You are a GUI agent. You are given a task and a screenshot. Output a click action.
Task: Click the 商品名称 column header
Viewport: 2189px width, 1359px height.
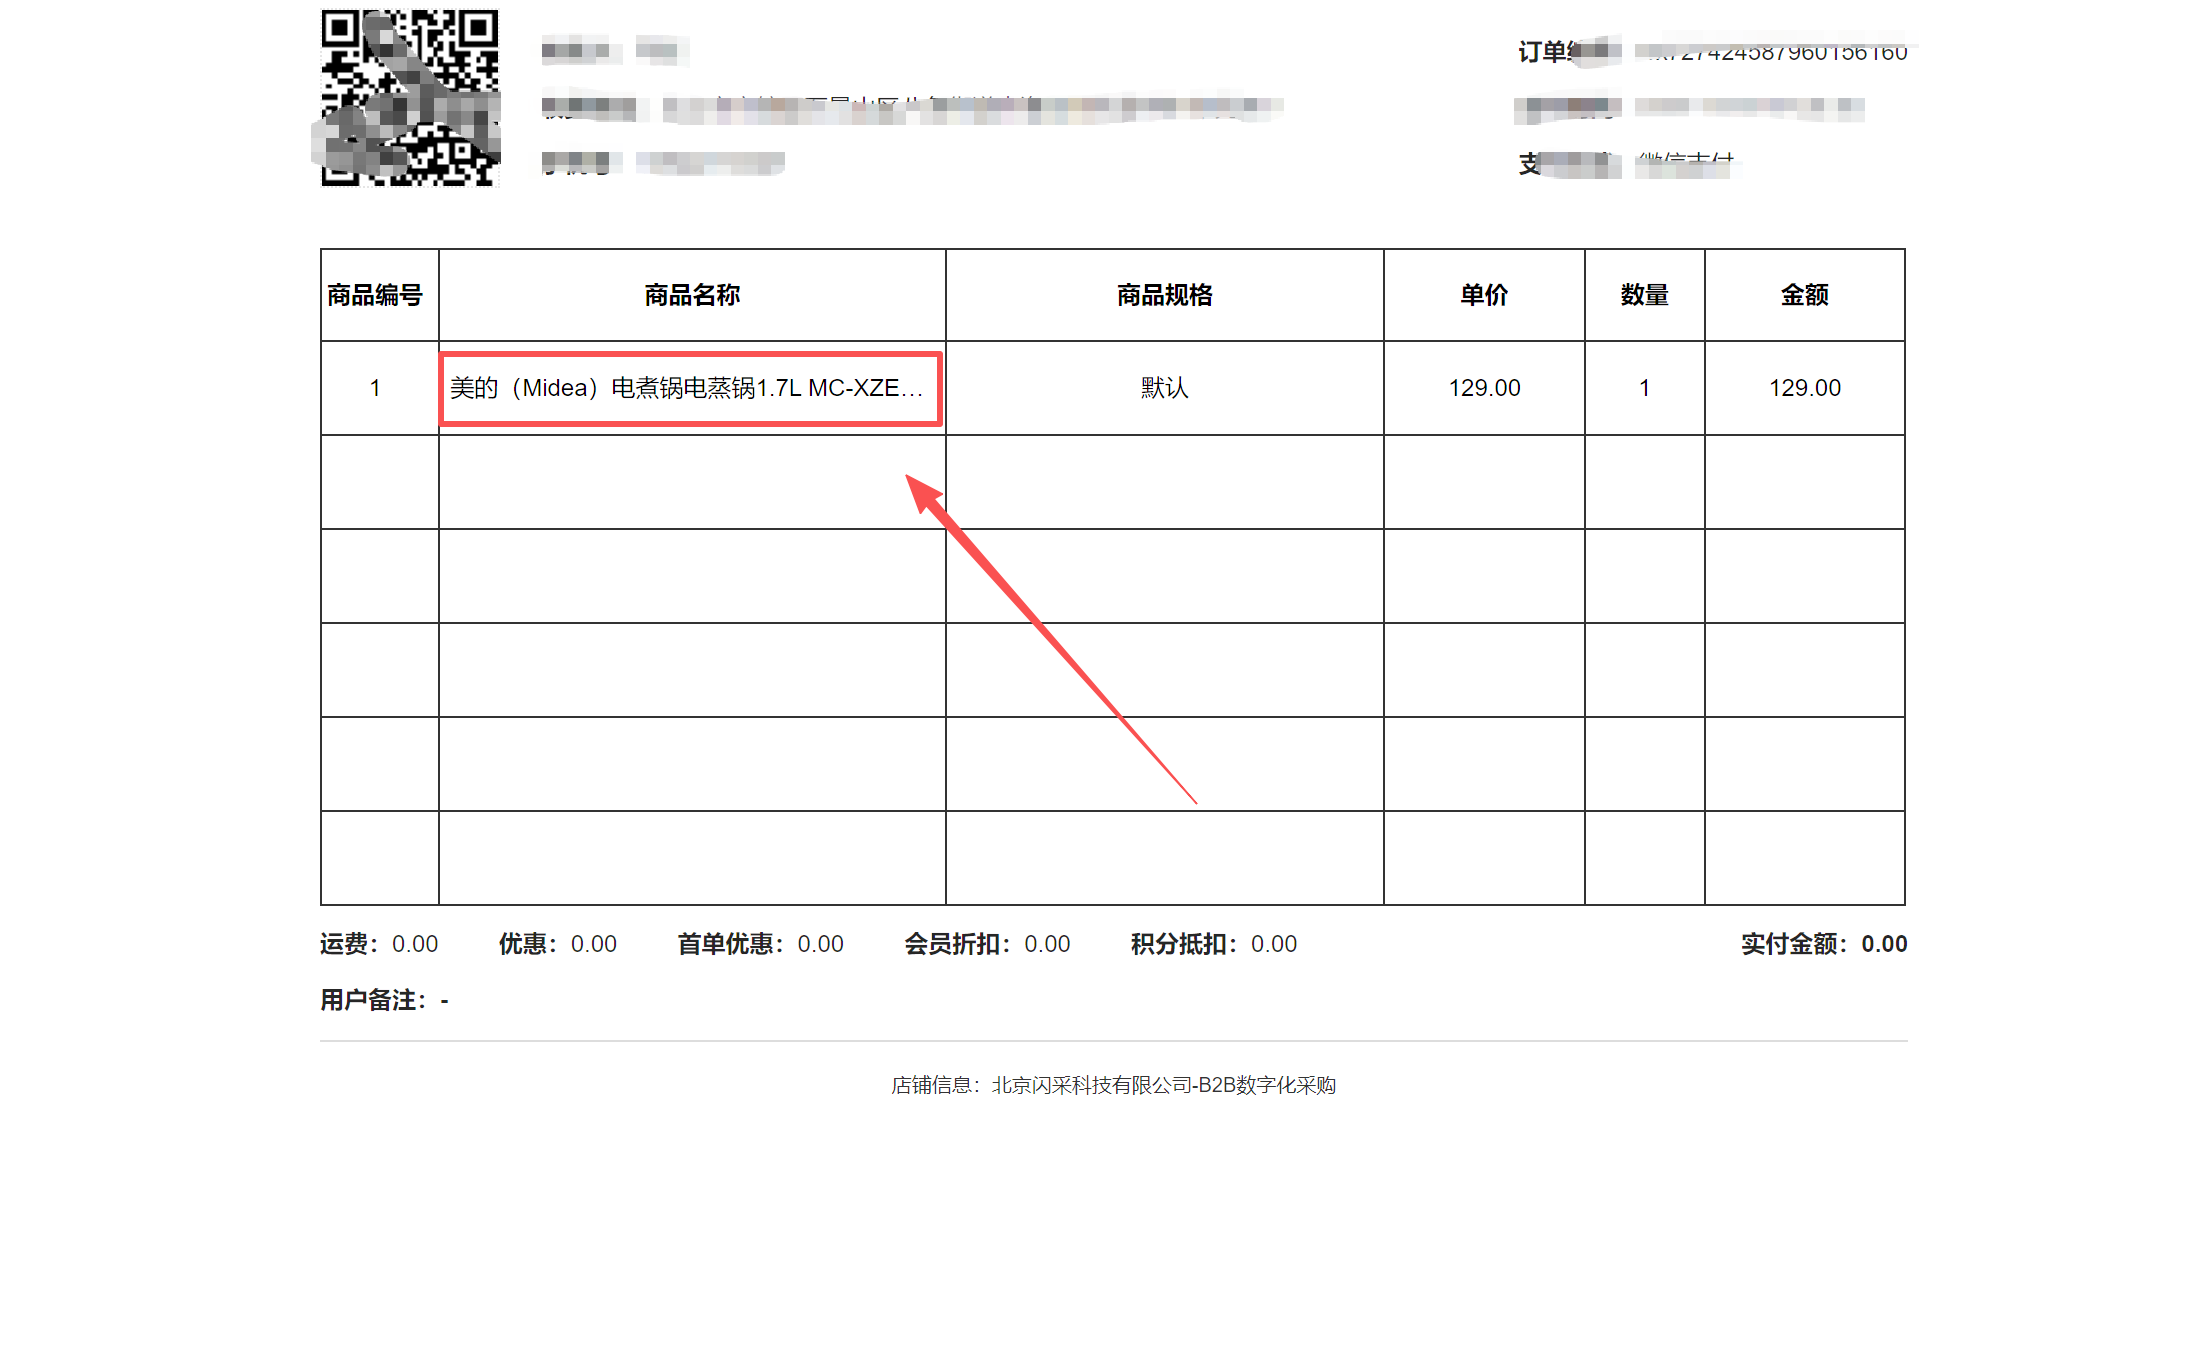[x=691, y=295]
